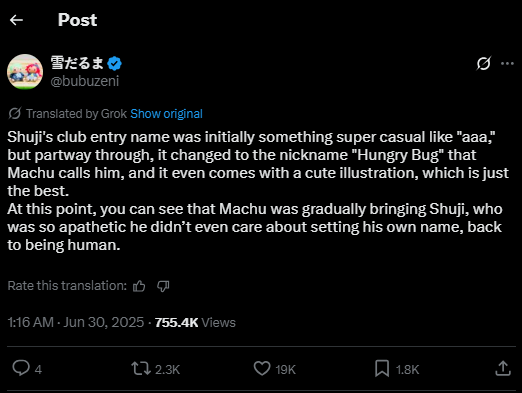
Task: View 755.4K Views analytics
Action: click(195, 322)
